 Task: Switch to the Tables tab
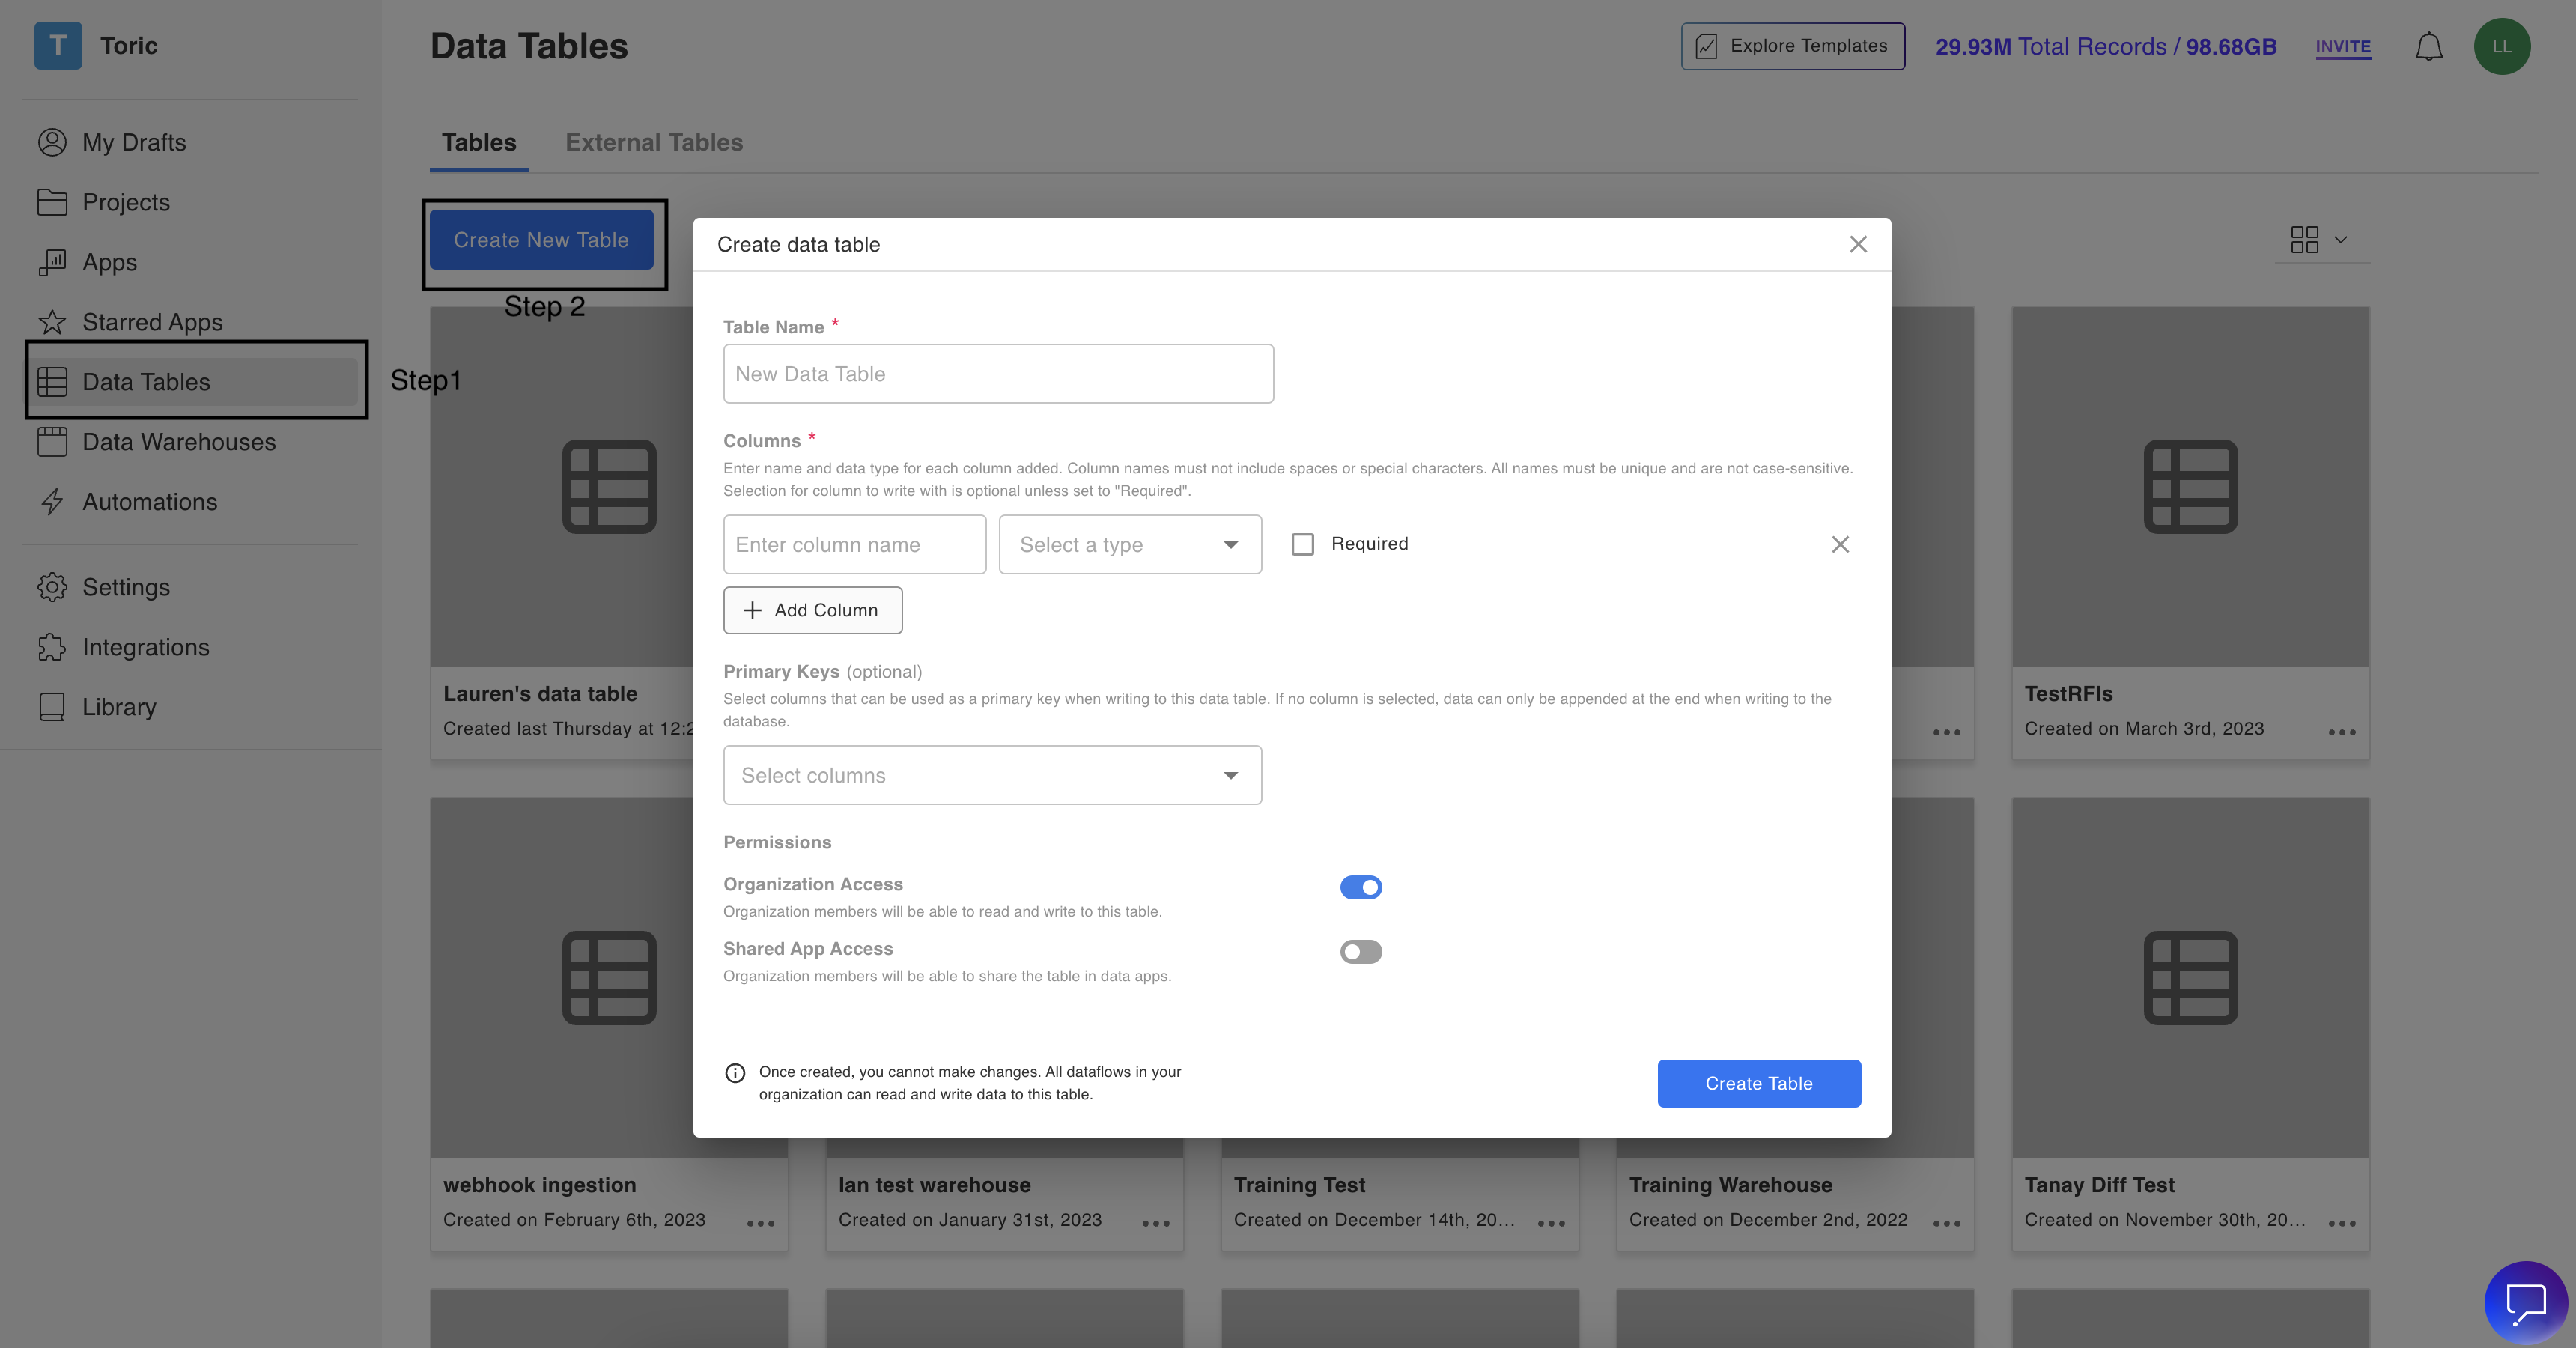click(479, 142)
